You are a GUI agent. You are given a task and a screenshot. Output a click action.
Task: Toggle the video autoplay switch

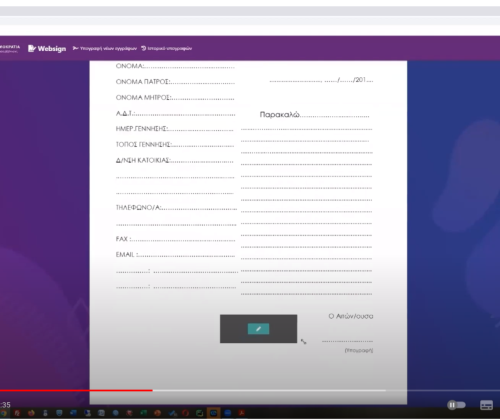pyautogui.click(x=456, y=405)
